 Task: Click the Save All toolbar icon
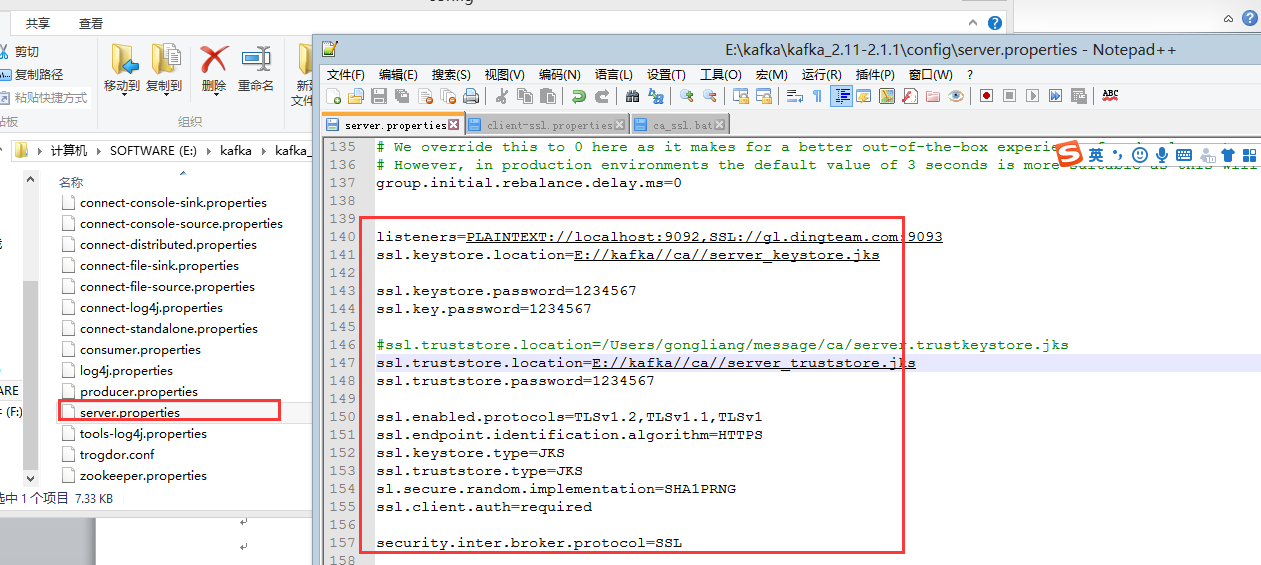click(402, 96)
